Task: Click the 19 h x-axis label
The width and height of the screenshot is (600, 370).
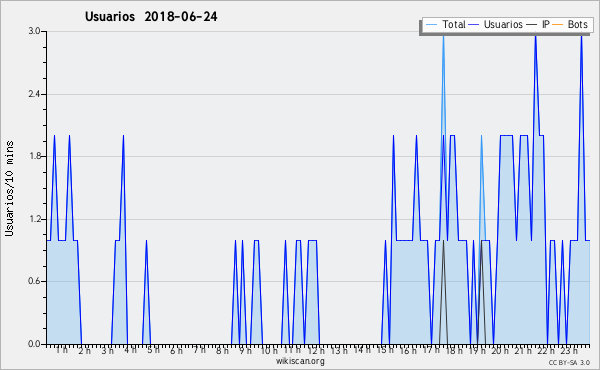Action: click(x=477, y=350)
